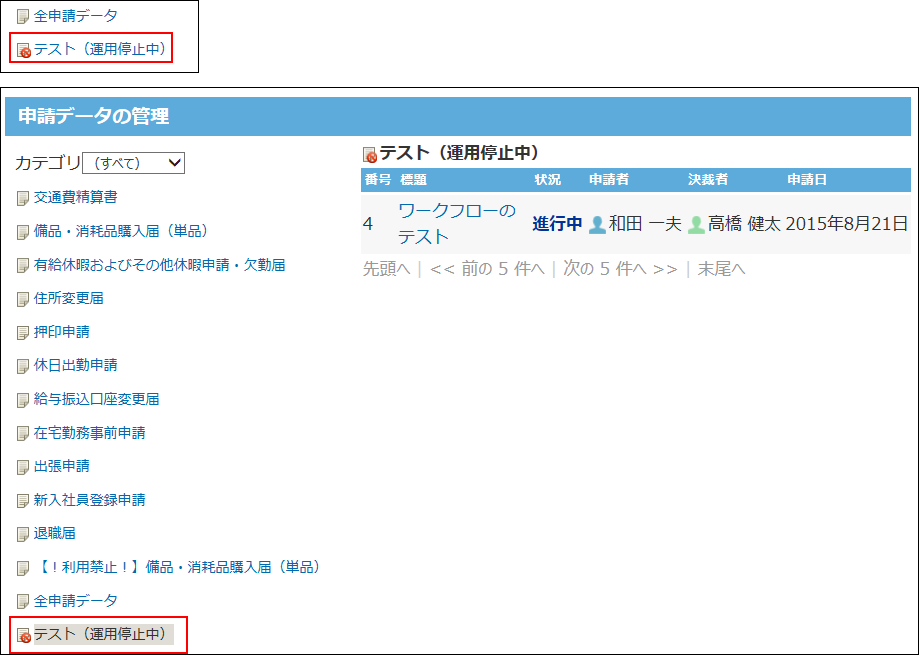Select 在宅勤務事前申請 form

pyautogui.click(x=90, y=433)
